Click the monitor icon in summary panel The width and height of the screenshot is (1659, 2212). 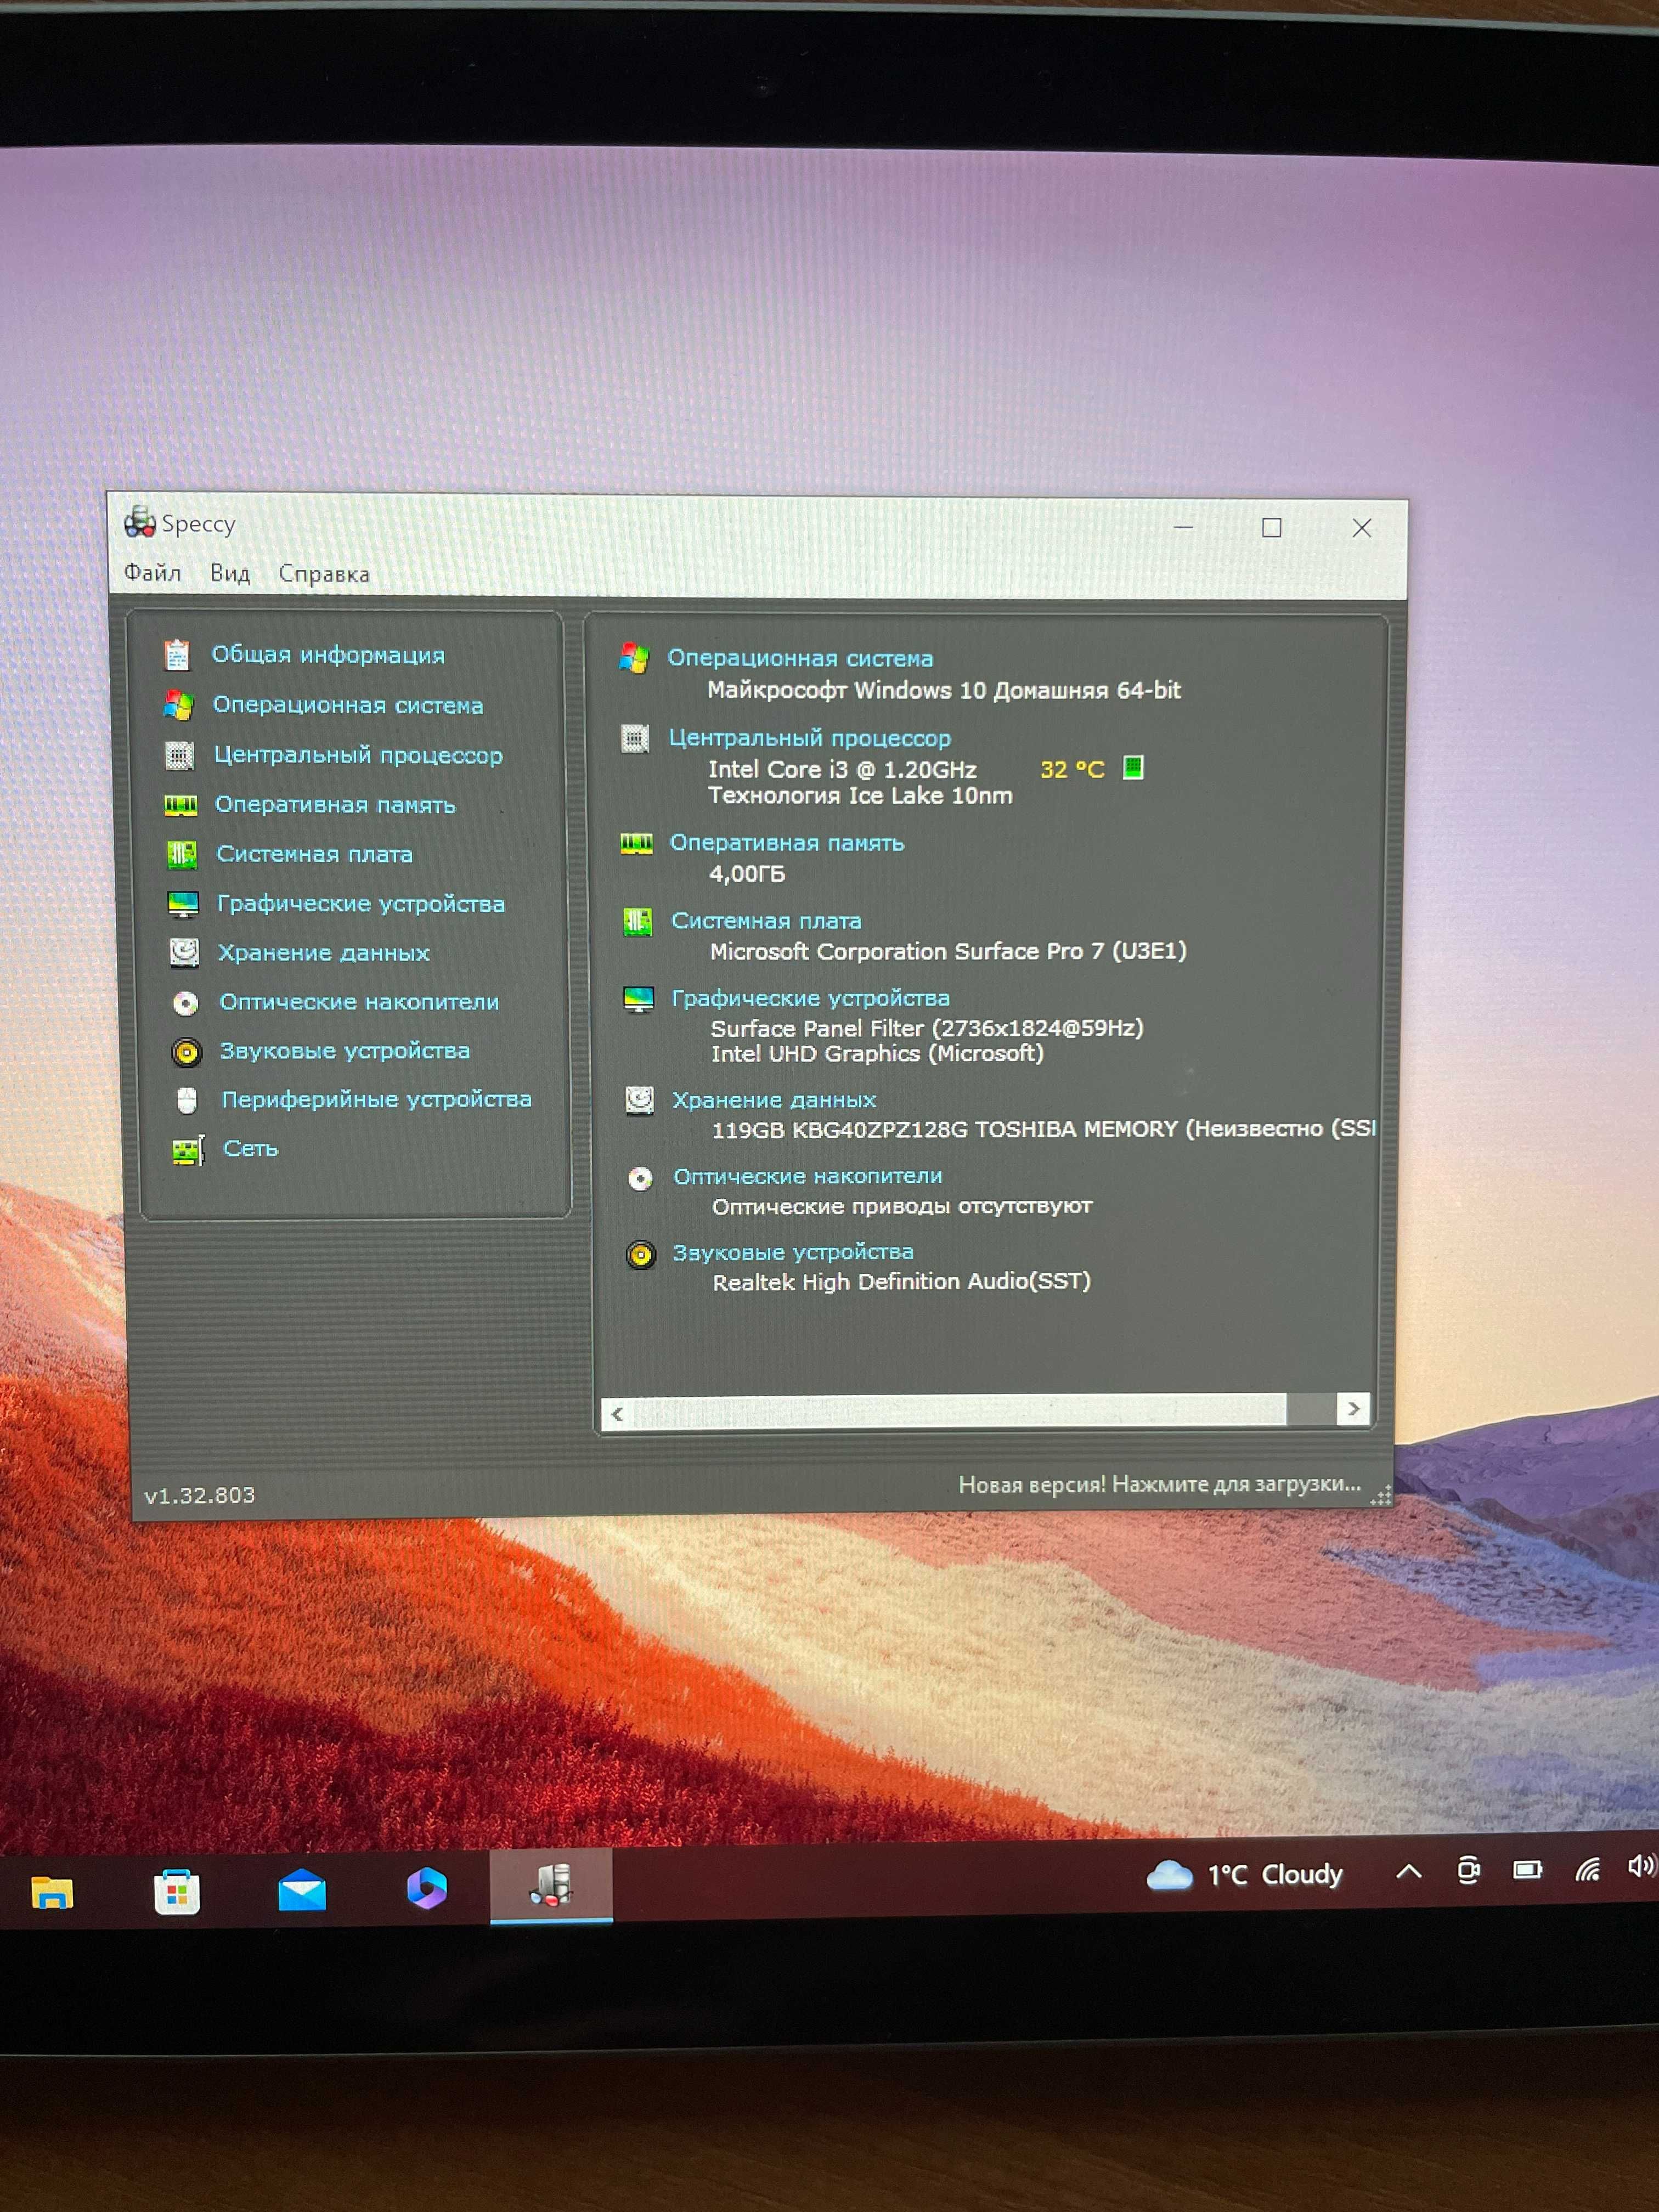tap(638, 999)
